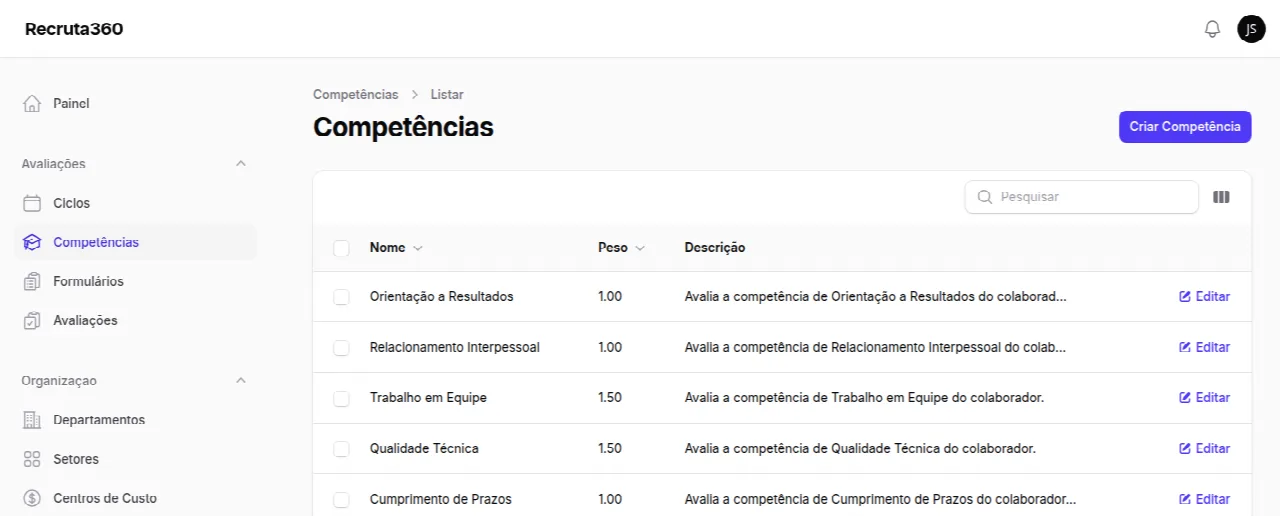Open Formulários in the sidebar
Image resolution: width=1280 pixels, height=516 pixels.
[x=135, y=281]
